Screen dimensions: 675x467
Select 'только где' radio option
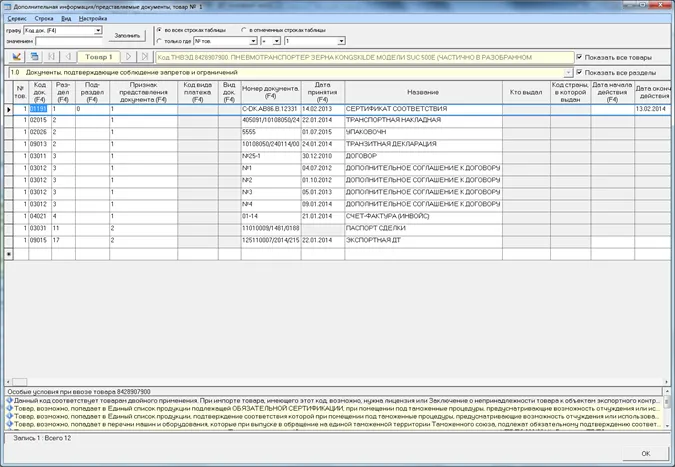point(159,41)
